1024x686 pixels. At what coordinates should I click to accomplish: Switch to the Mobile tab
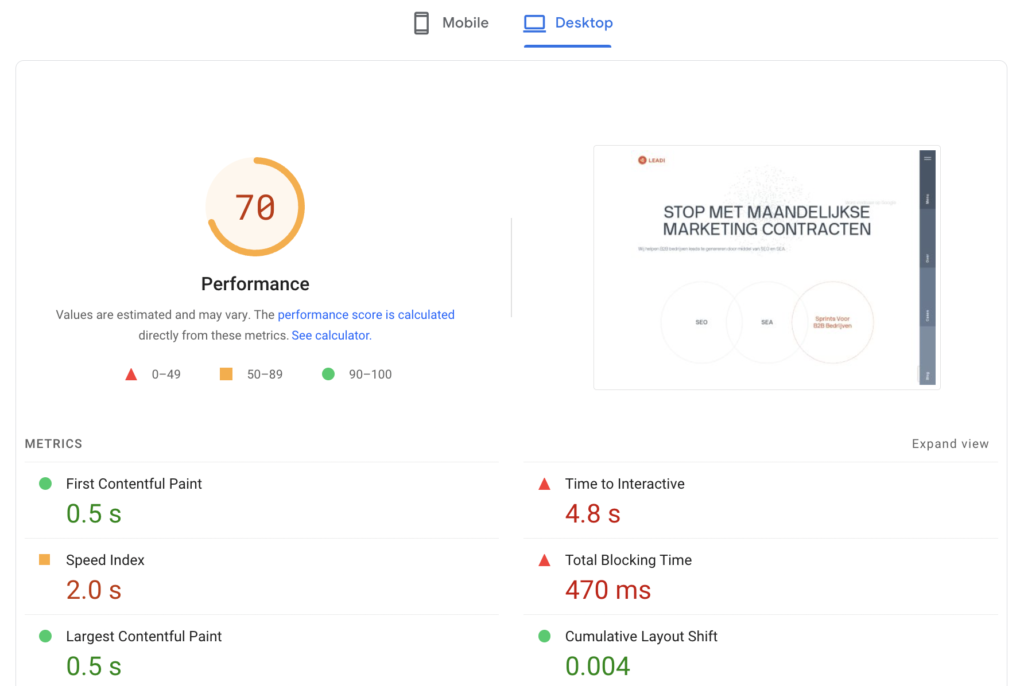click(x=451, y=23)
